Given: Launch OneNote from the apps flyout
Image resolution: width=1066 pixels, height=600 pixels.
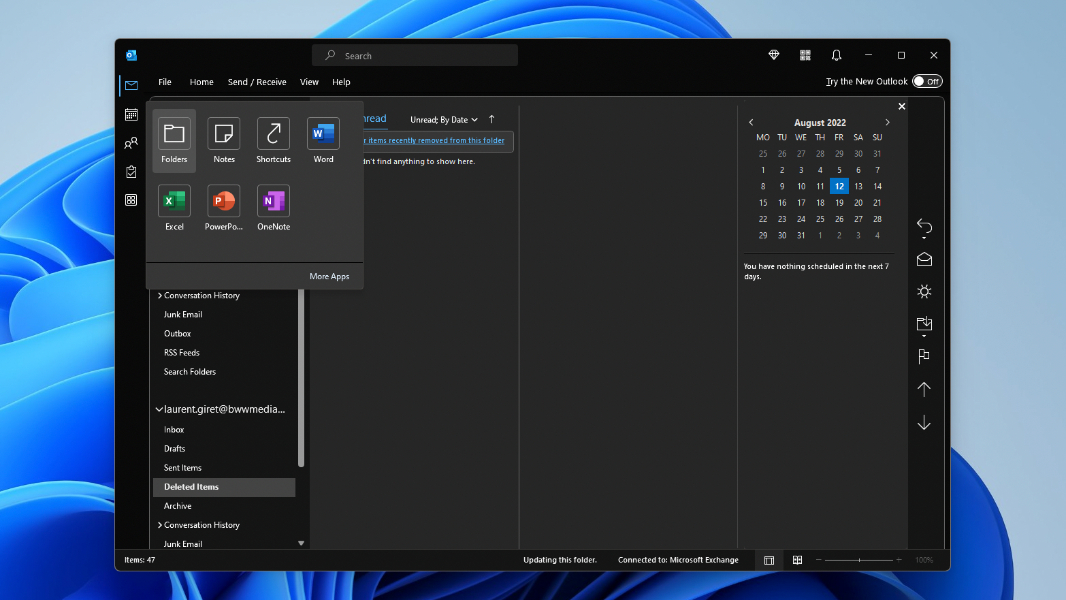Looking at the screenshot, I should click(273, 208).
